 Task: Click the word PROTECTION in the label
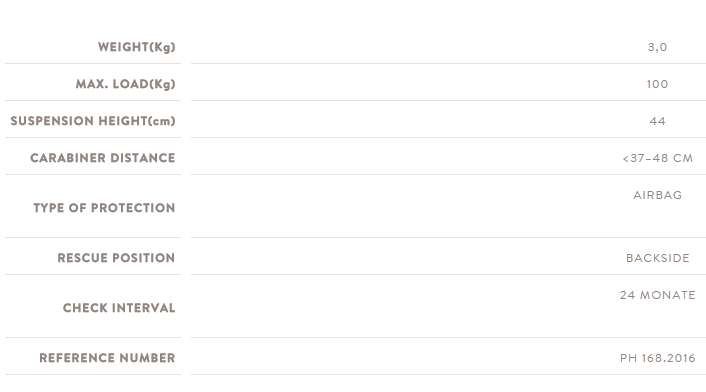pos(133,208)
